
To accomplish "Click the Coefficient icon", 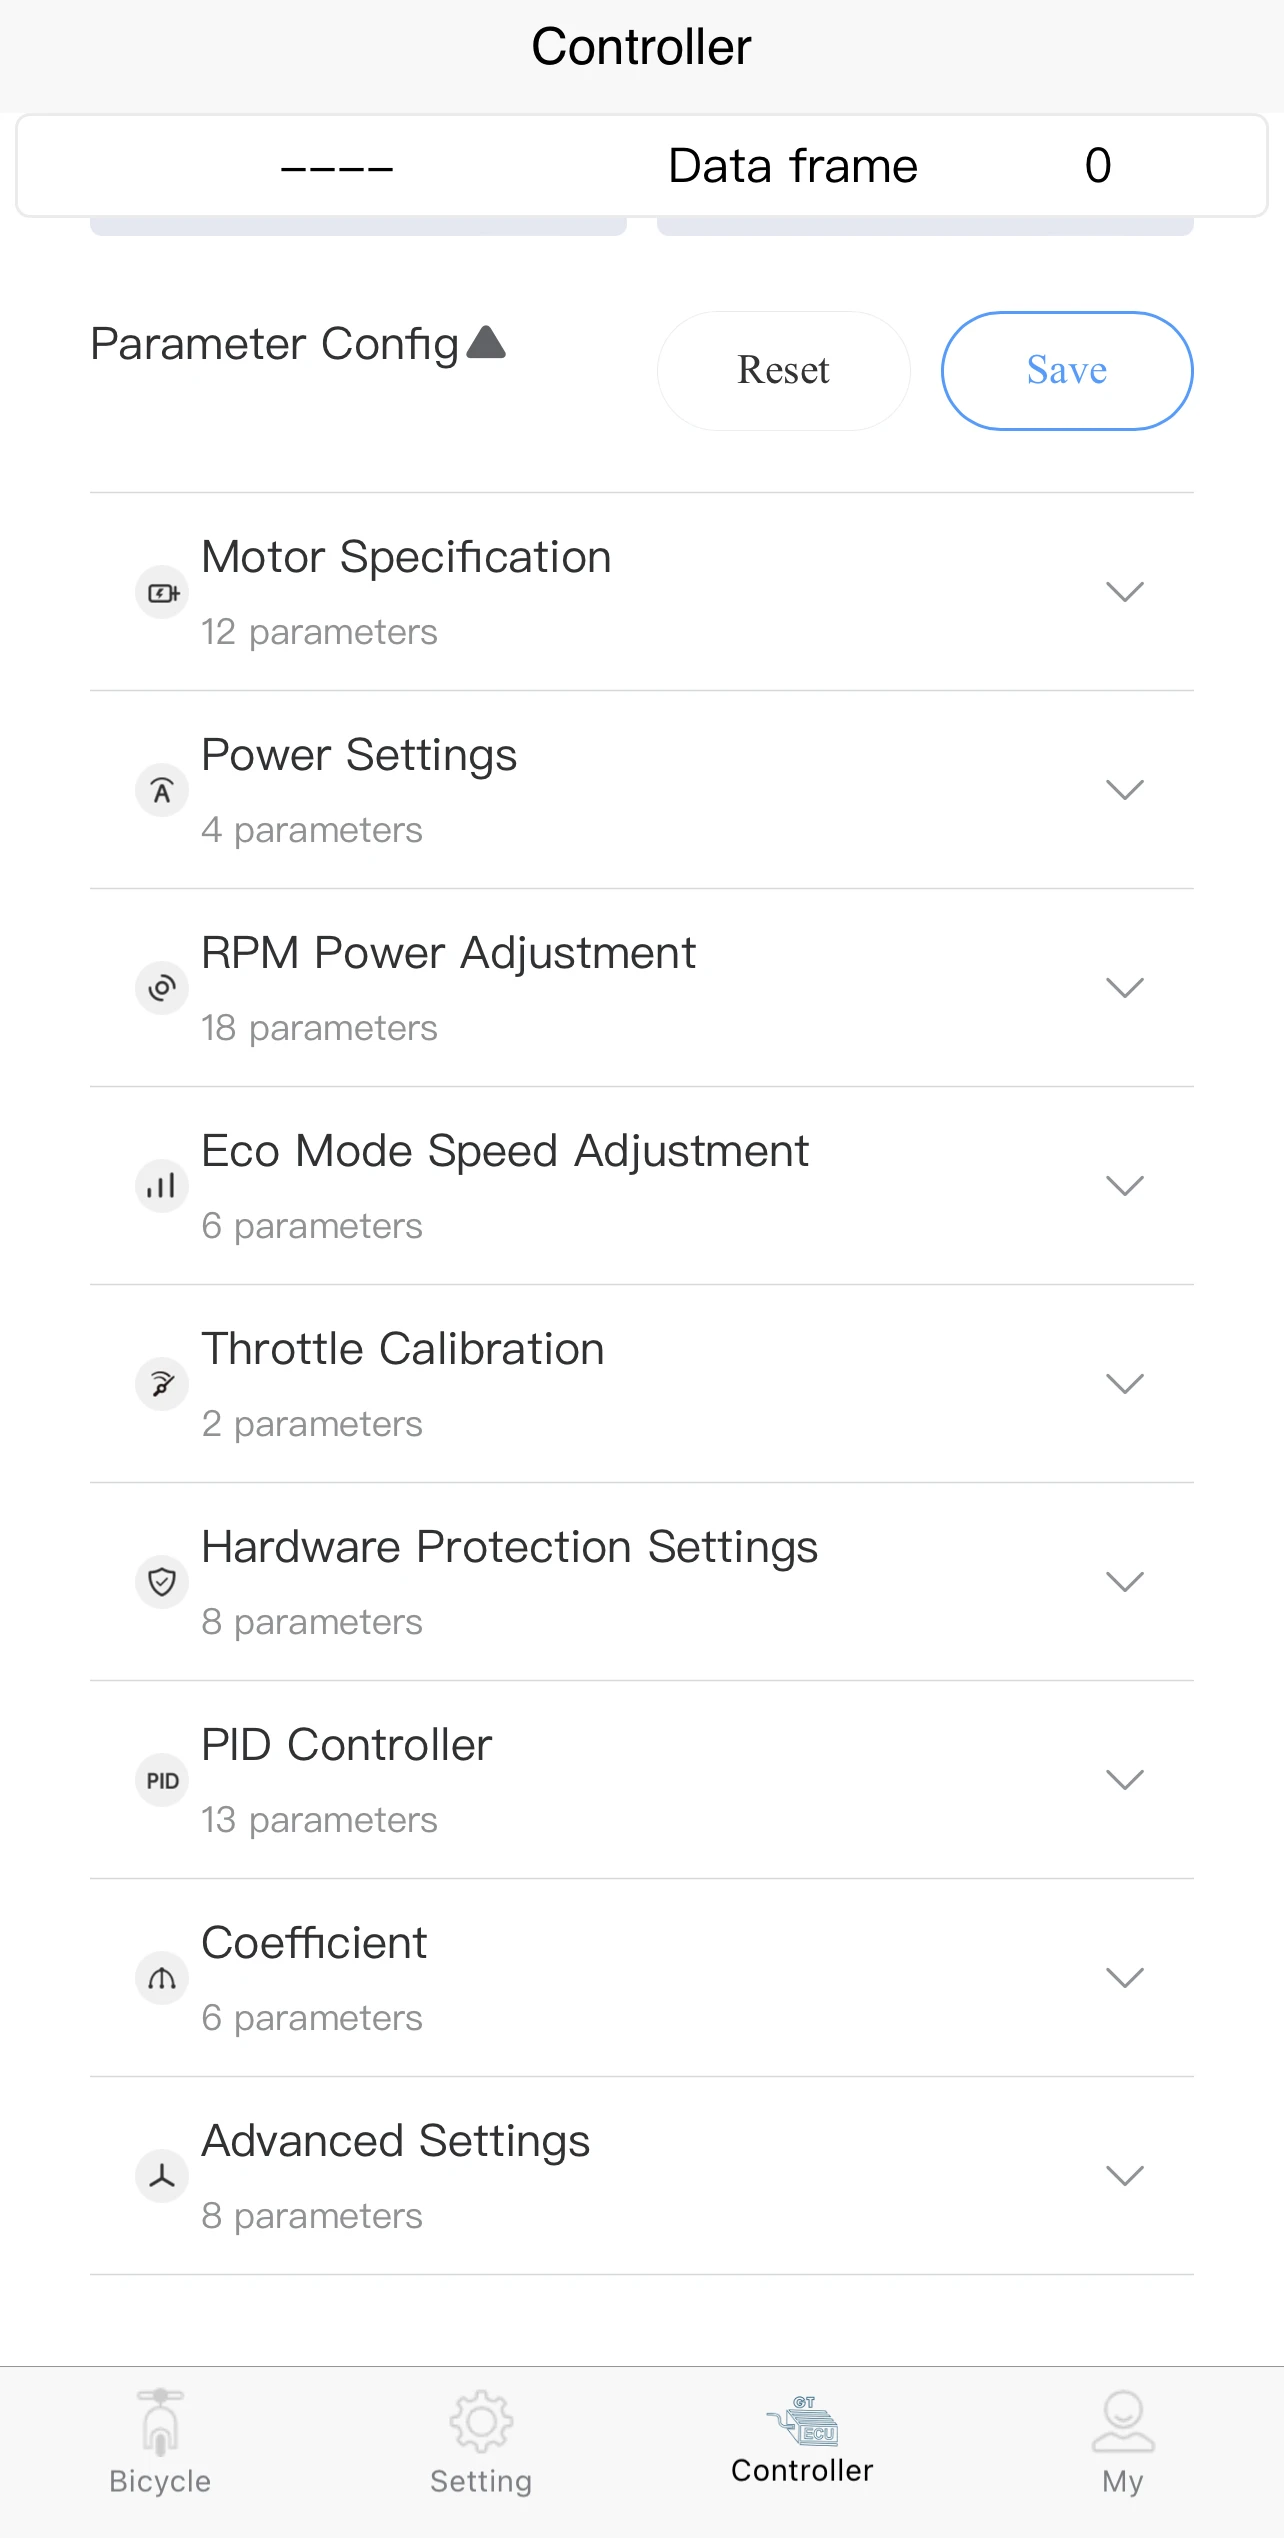I will point(162,1978).
